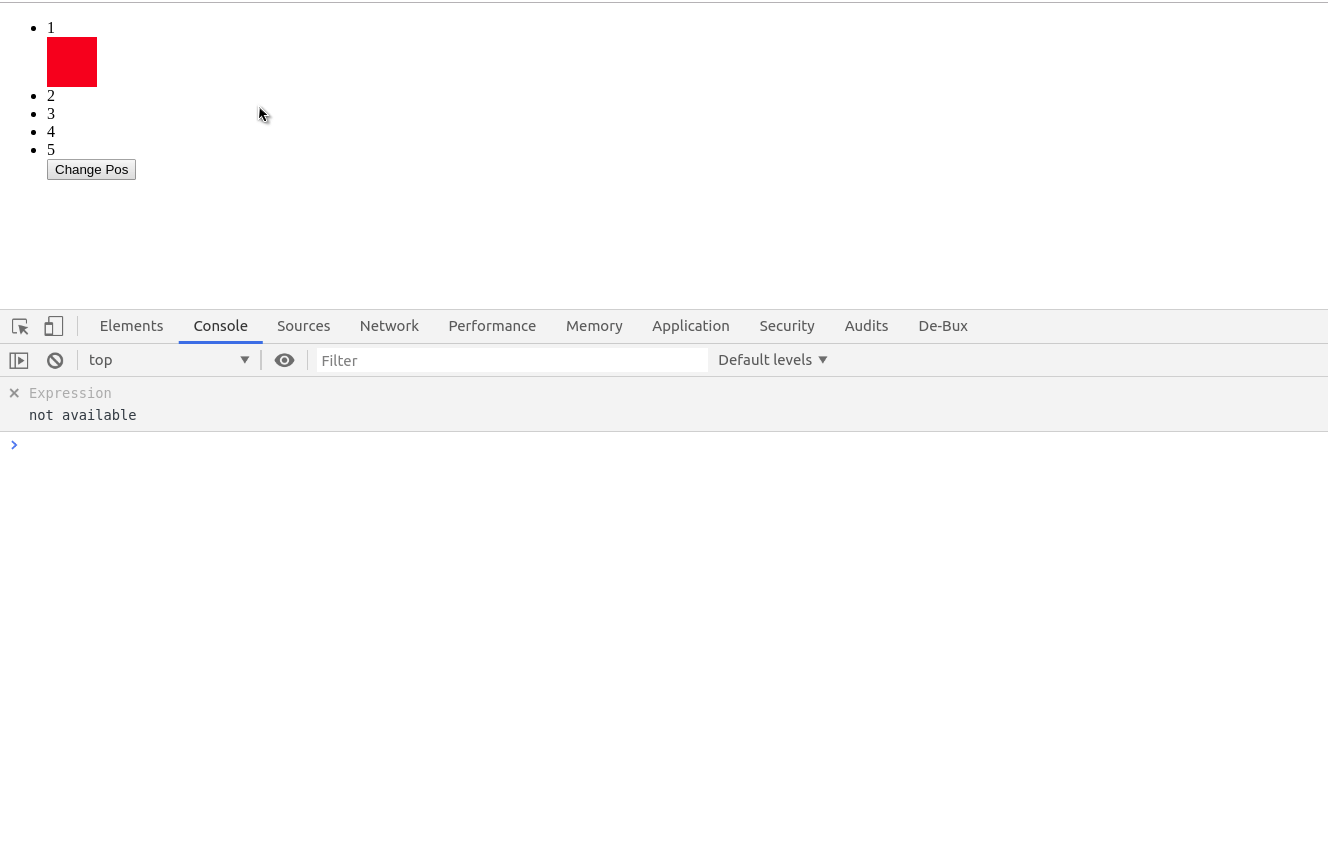Select the De-Bux tab

point(943,326)
